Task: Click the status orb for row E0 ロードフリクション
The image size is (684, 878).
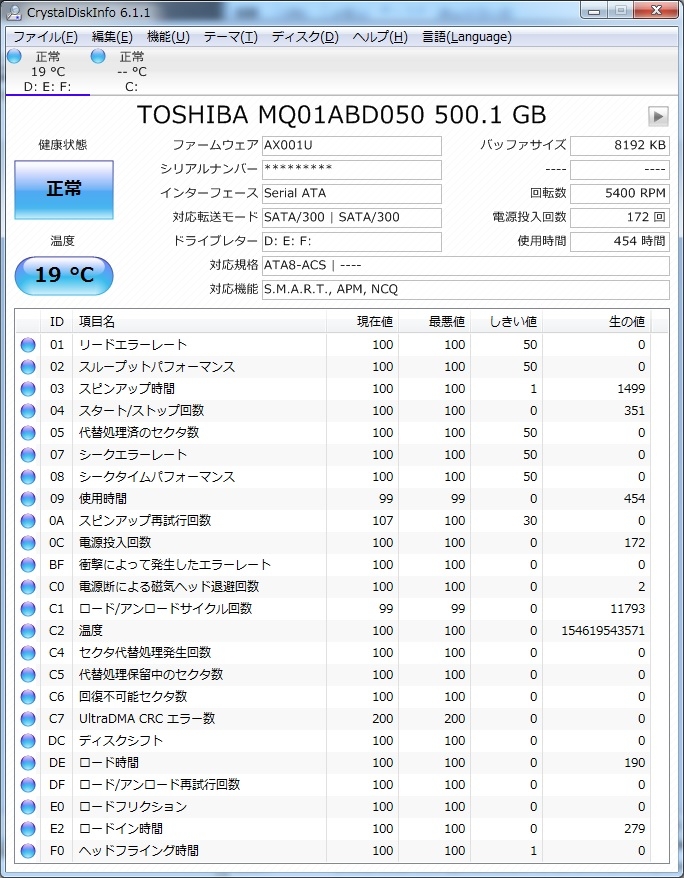Action: tap(28, 807)
